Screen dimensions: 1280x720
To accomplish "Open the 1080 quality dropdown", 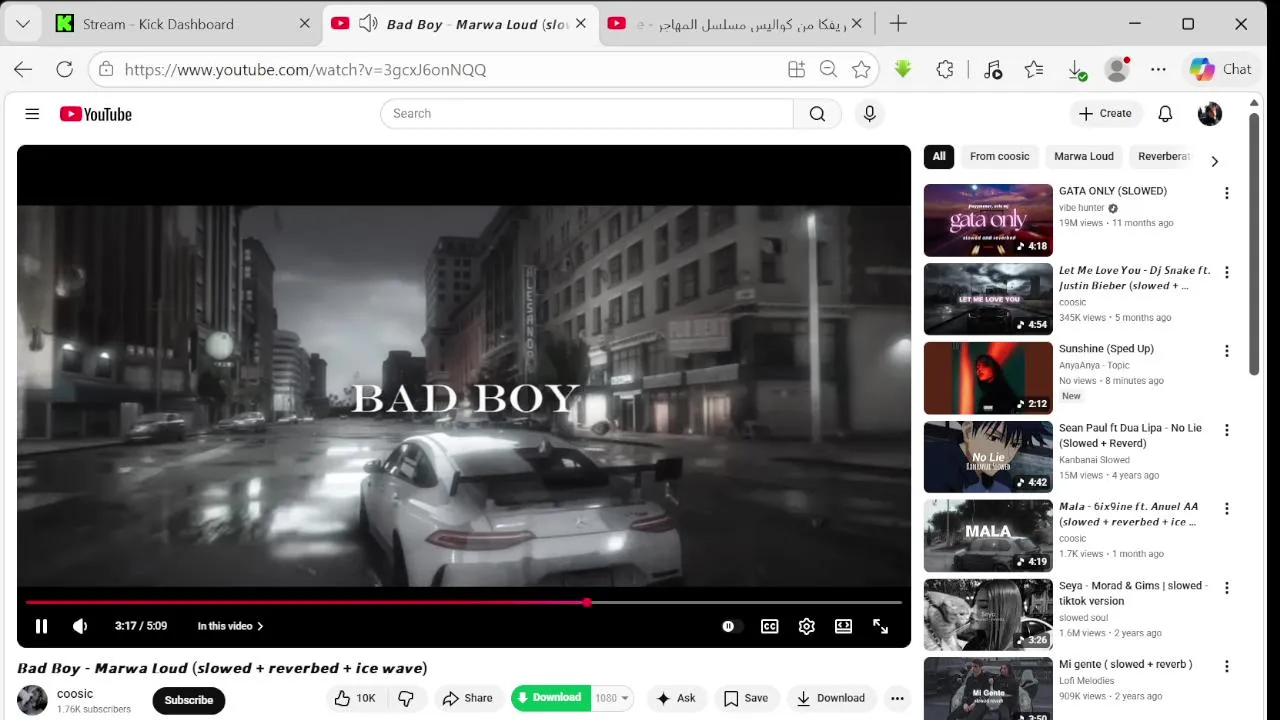I will [612, 698].
